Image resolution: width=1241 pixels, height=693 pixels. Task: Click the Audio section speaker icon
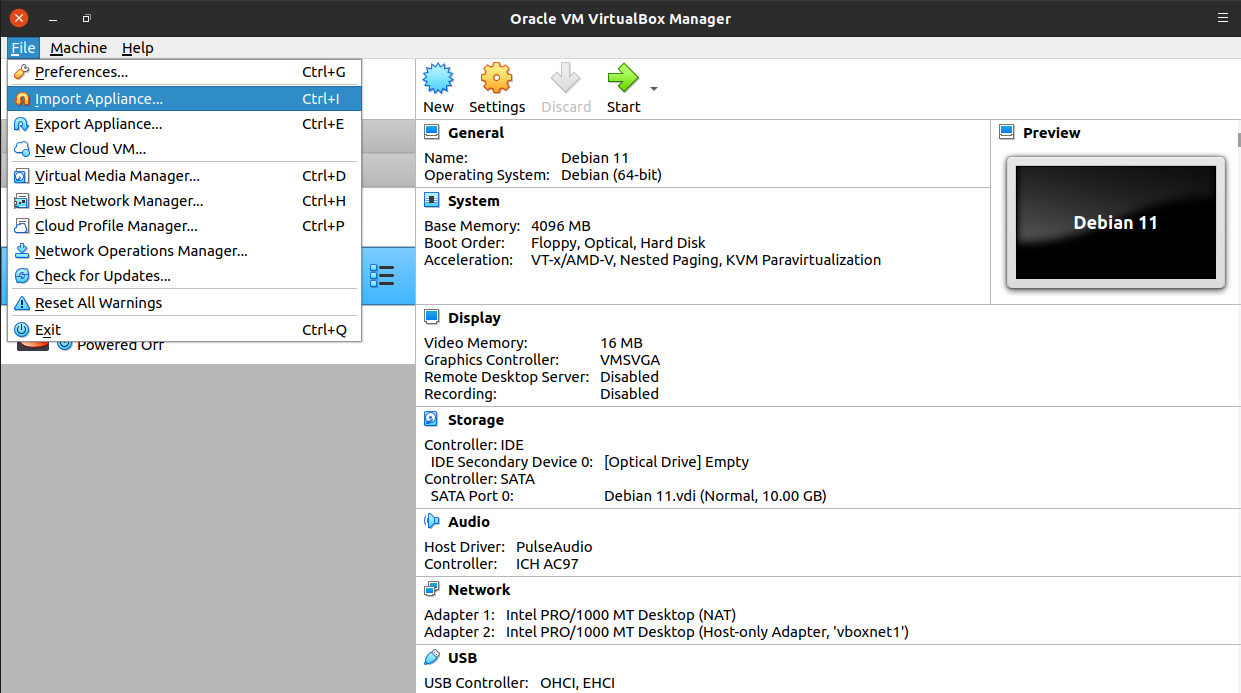click(432, 521)
